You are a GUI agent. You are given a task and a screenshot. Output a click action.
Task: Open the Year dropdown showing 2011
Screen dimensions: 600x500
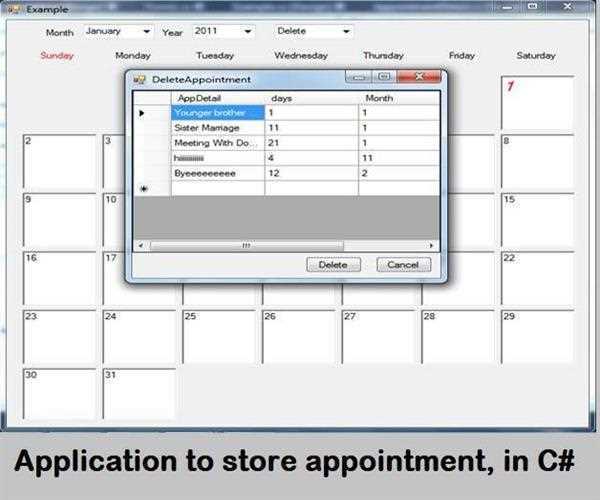point(223,31)
